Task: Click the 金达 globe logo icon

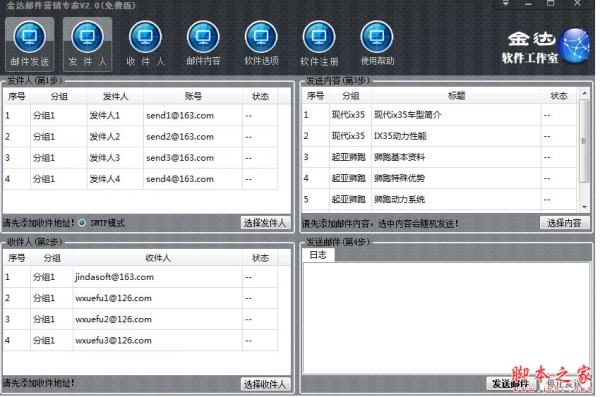Action: point(574,45)
